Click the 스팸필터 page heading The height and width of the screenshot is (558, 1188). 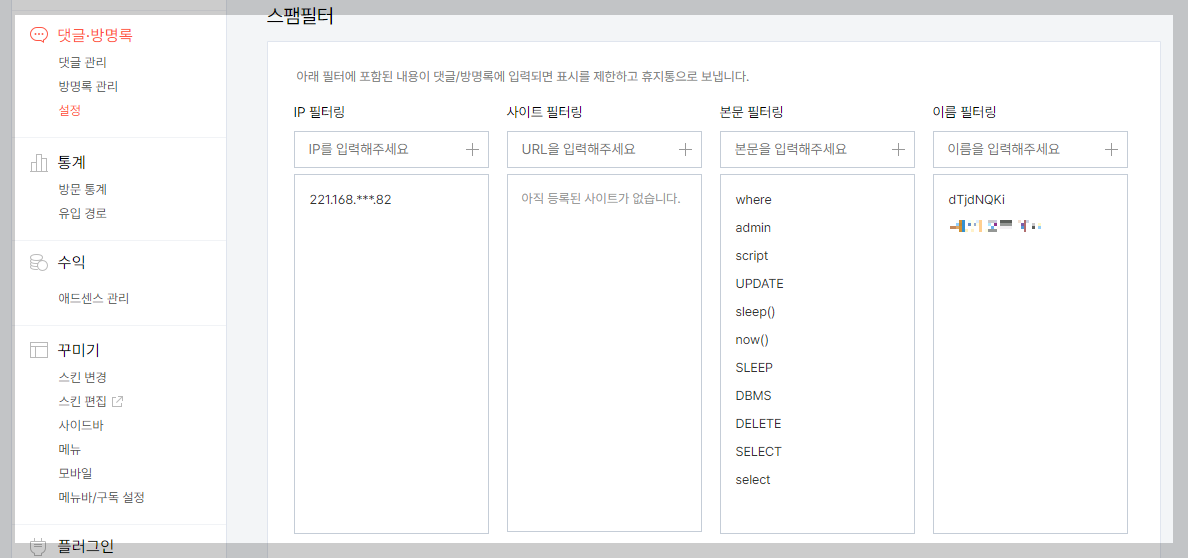pos(300,15)
